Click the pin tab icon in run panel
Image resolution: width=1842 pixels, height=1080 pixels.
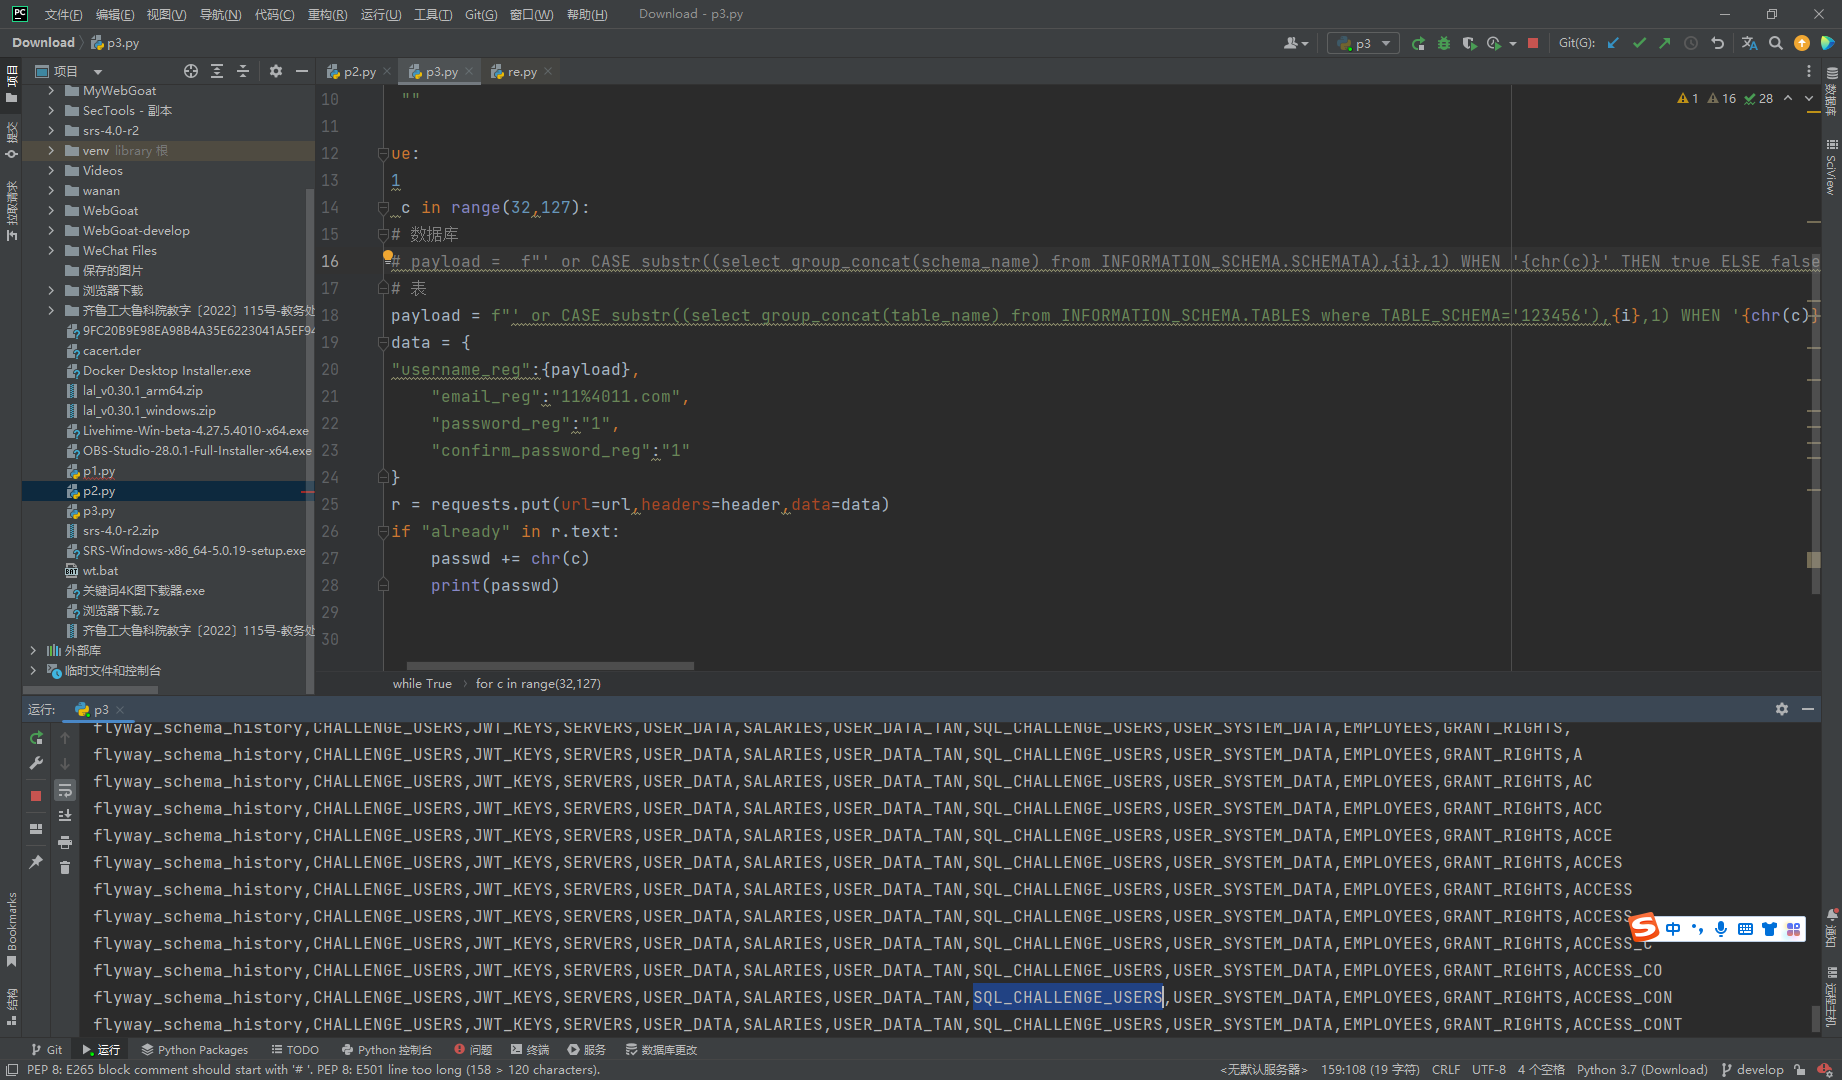(x=36, y=861)
